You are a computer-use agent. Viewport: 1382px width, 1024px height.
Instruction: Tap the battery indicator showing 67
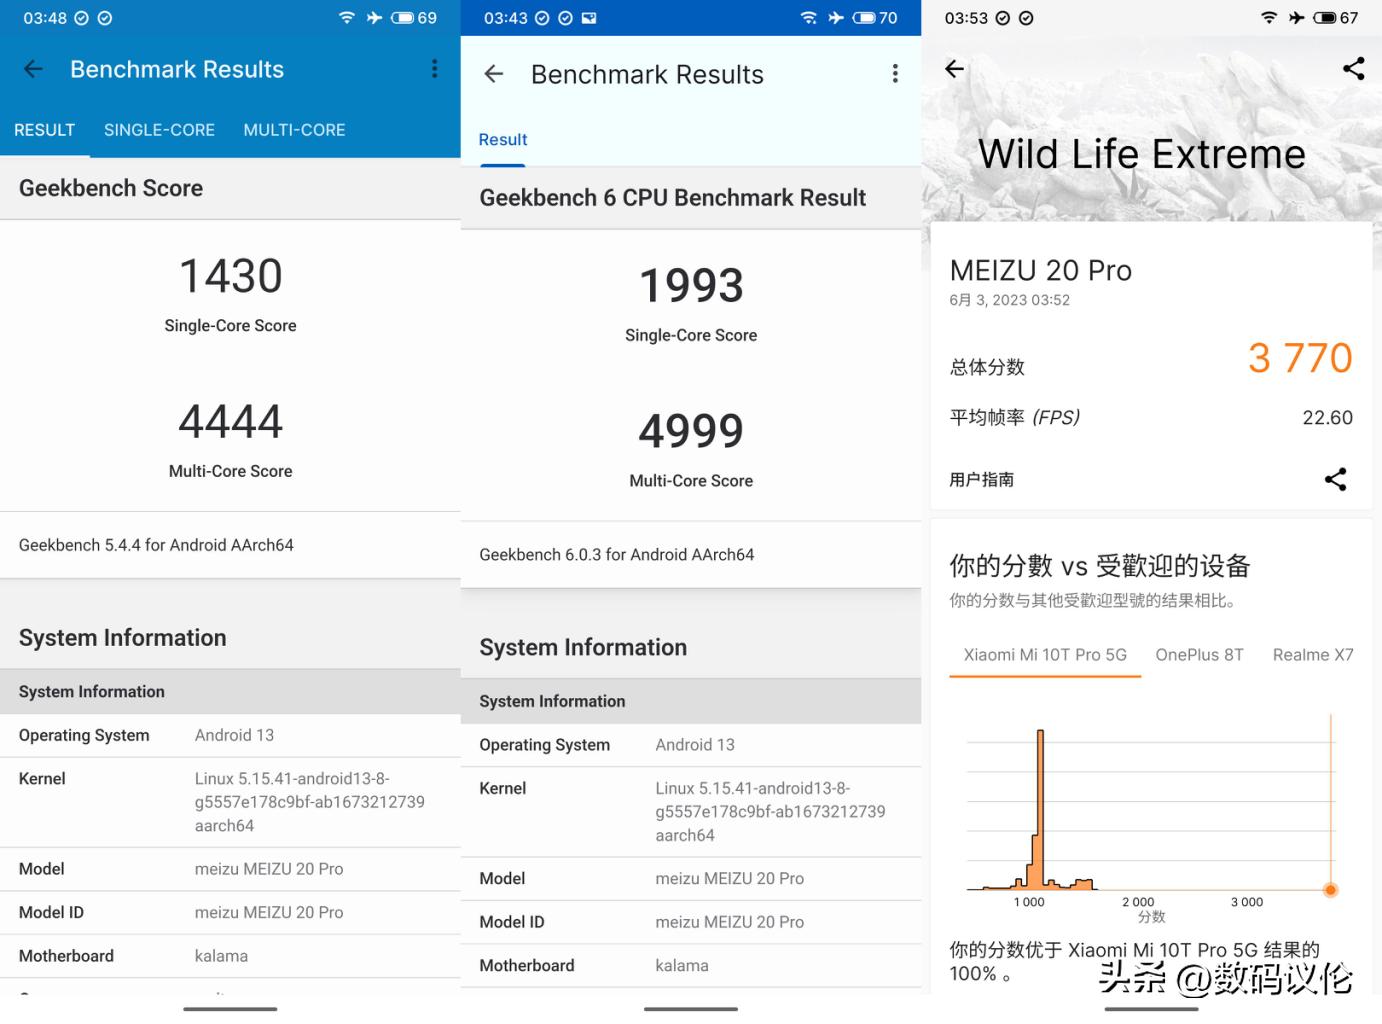1335,18
